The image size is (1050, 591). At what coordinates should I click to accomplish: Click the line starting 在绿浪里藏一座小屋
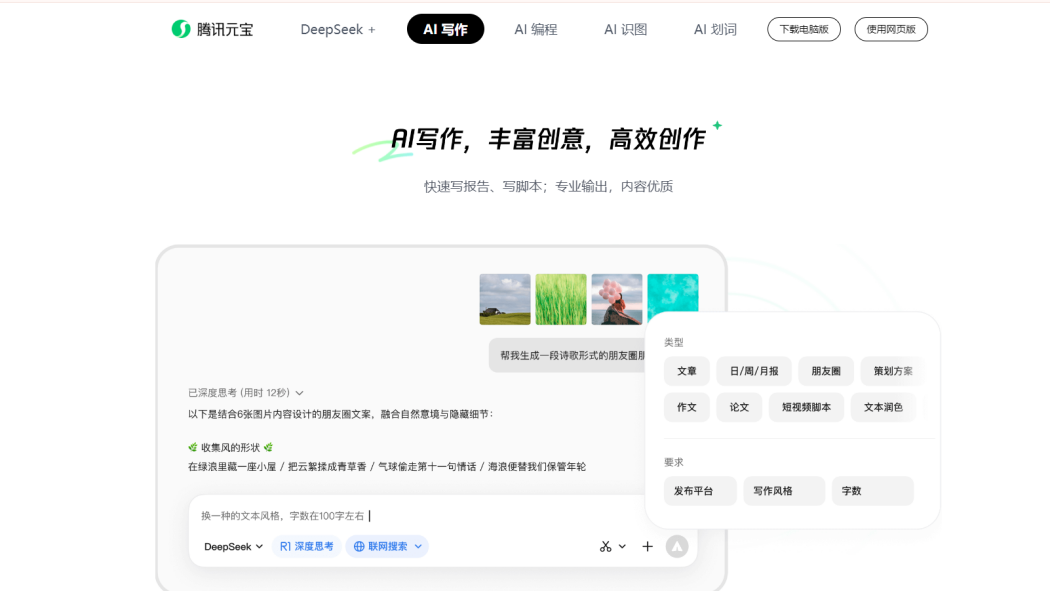pos(387,467)
